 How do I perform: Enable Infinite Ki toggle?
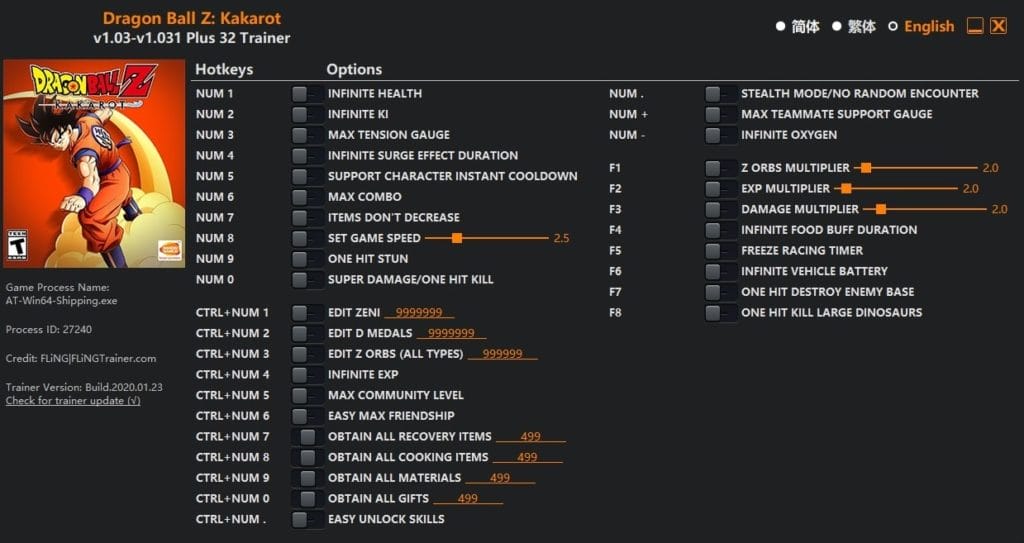[x=307, y=114]
